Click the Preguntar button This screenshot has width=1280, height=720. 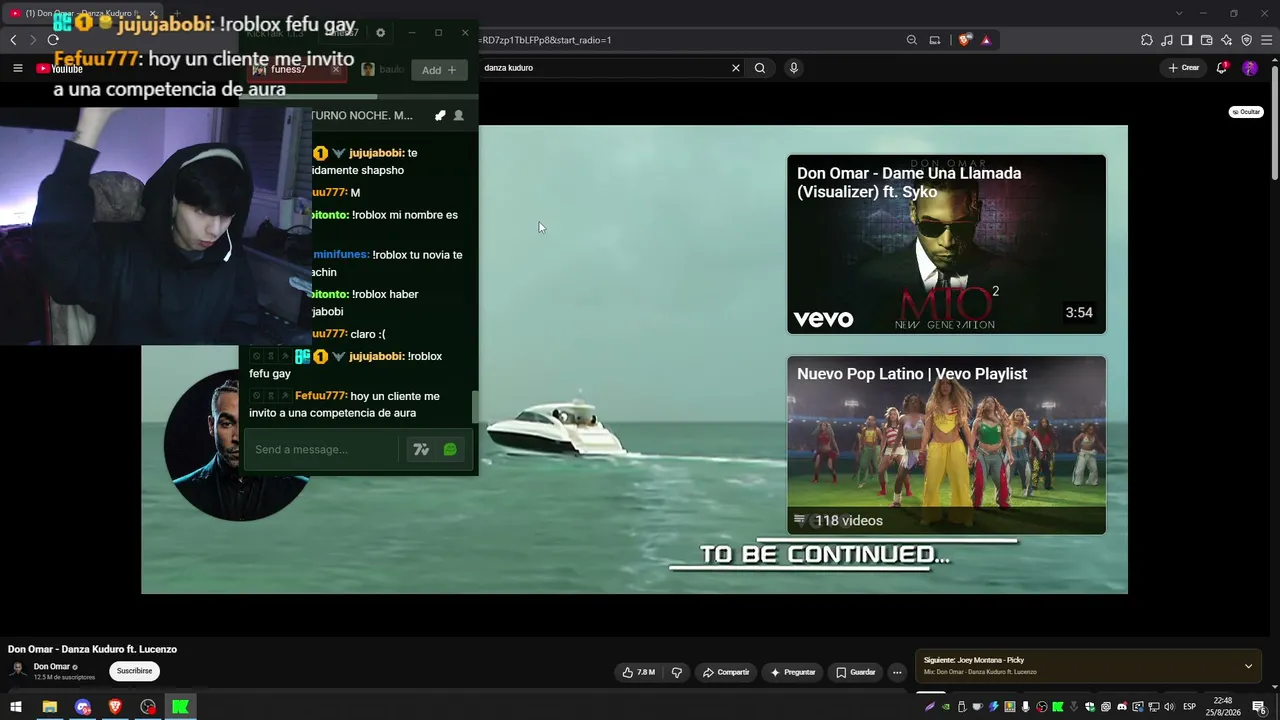coord(793,672)
